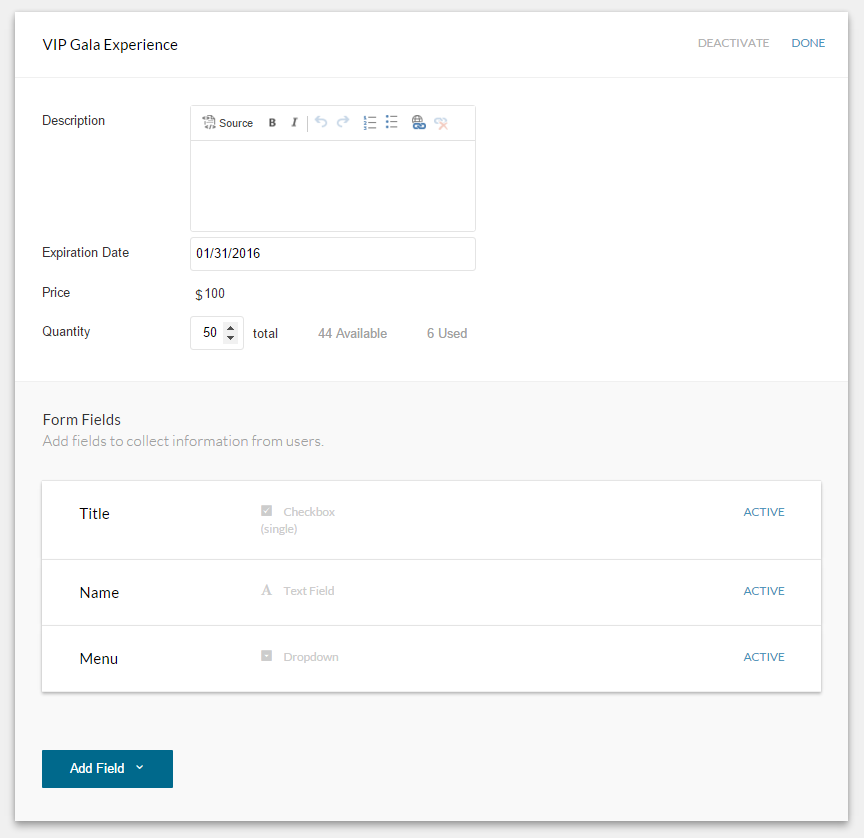This screenshot has height=838, width=864.
Task: Click the Form Fields heading
Action: (82, 420)
